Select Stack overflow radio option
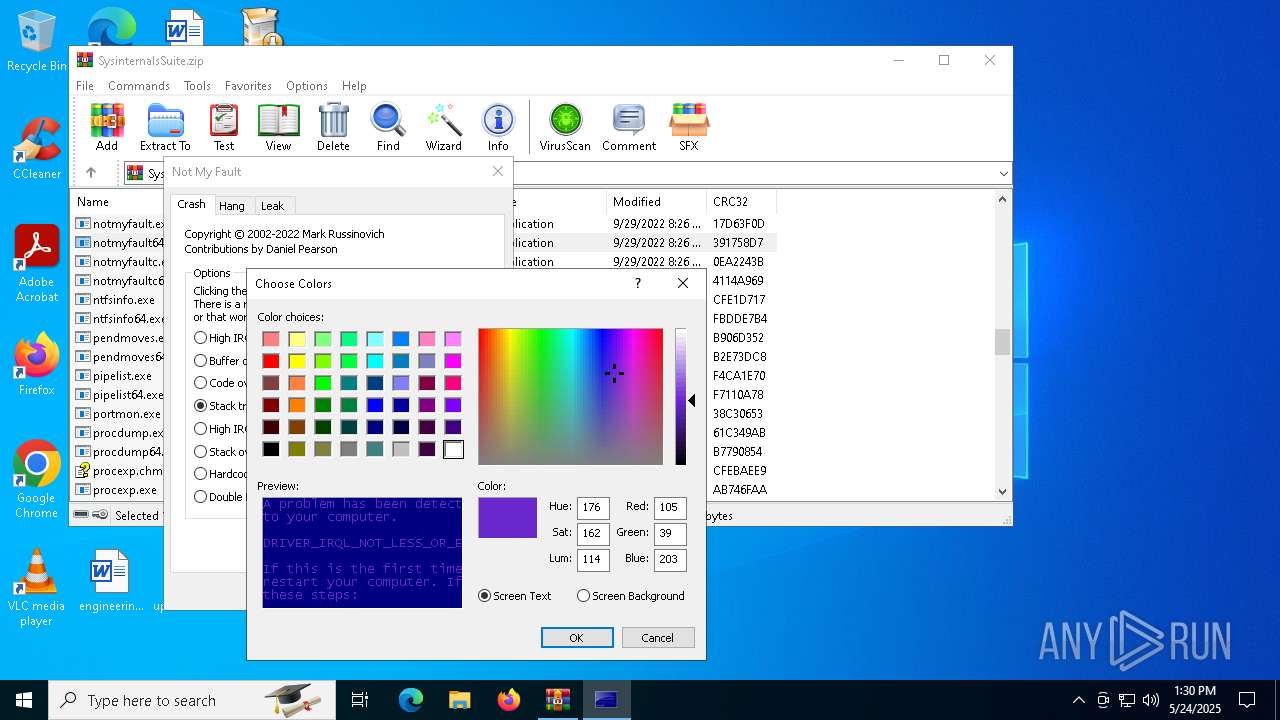 [x=201, y=452]
